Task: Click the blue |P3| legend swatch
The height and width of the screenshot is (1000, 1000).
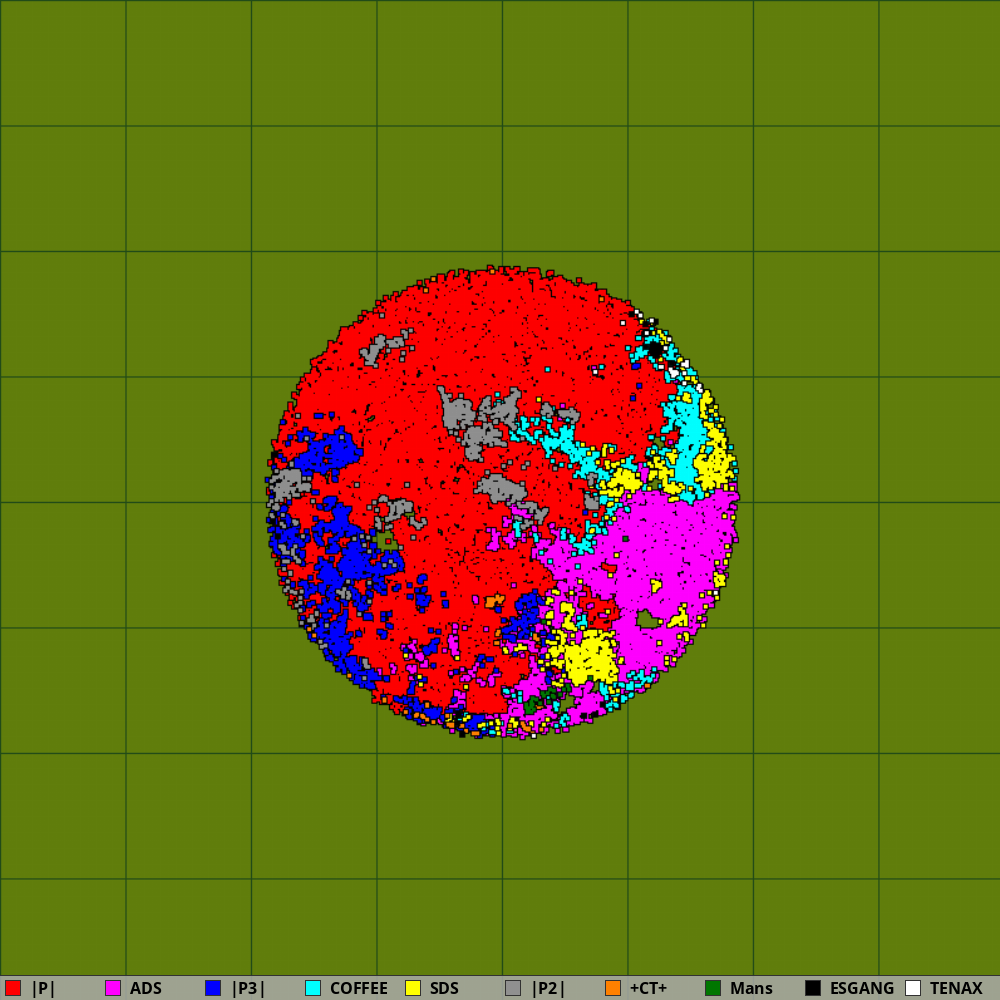Action: point(213,988)
